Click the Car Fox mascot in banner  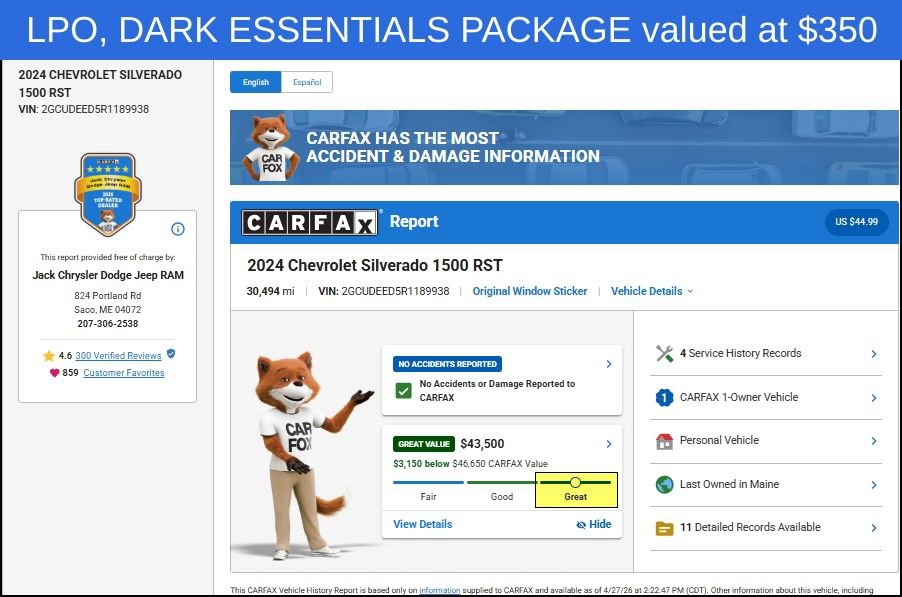coord(270,148)
